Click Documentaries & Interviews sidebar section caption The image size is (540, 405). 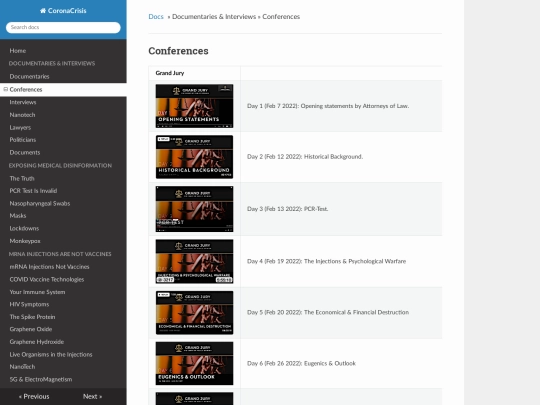pos(52,63)
